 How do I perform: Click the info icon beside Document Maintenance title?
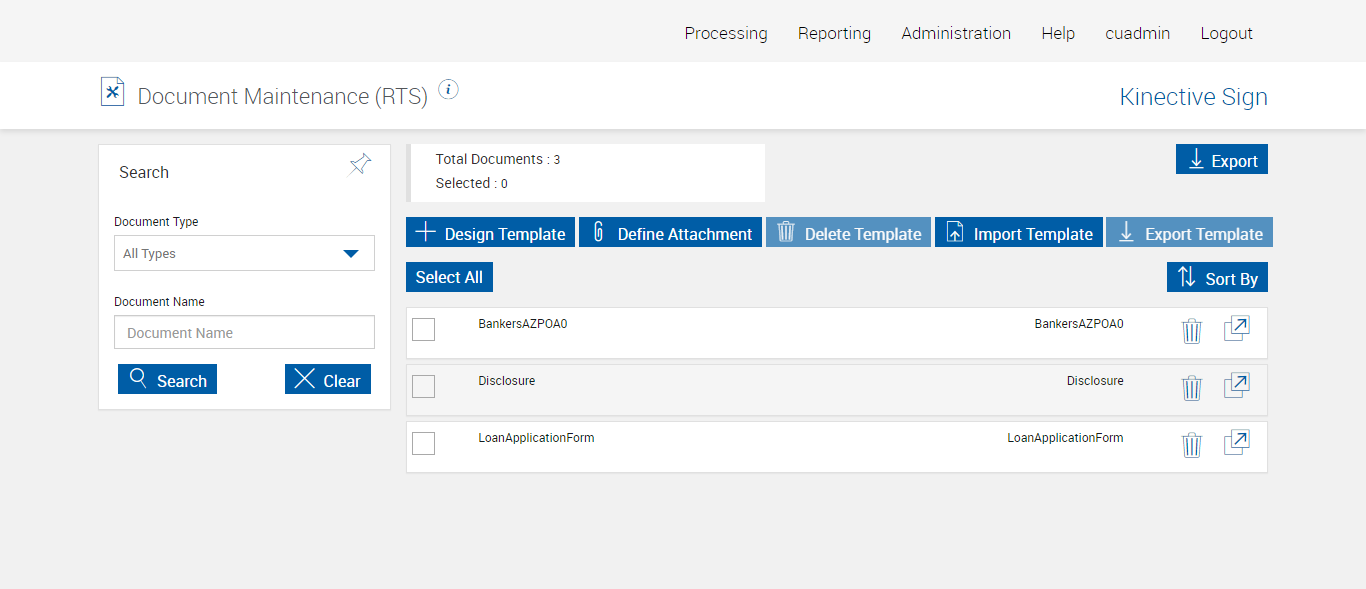point(449,90)
